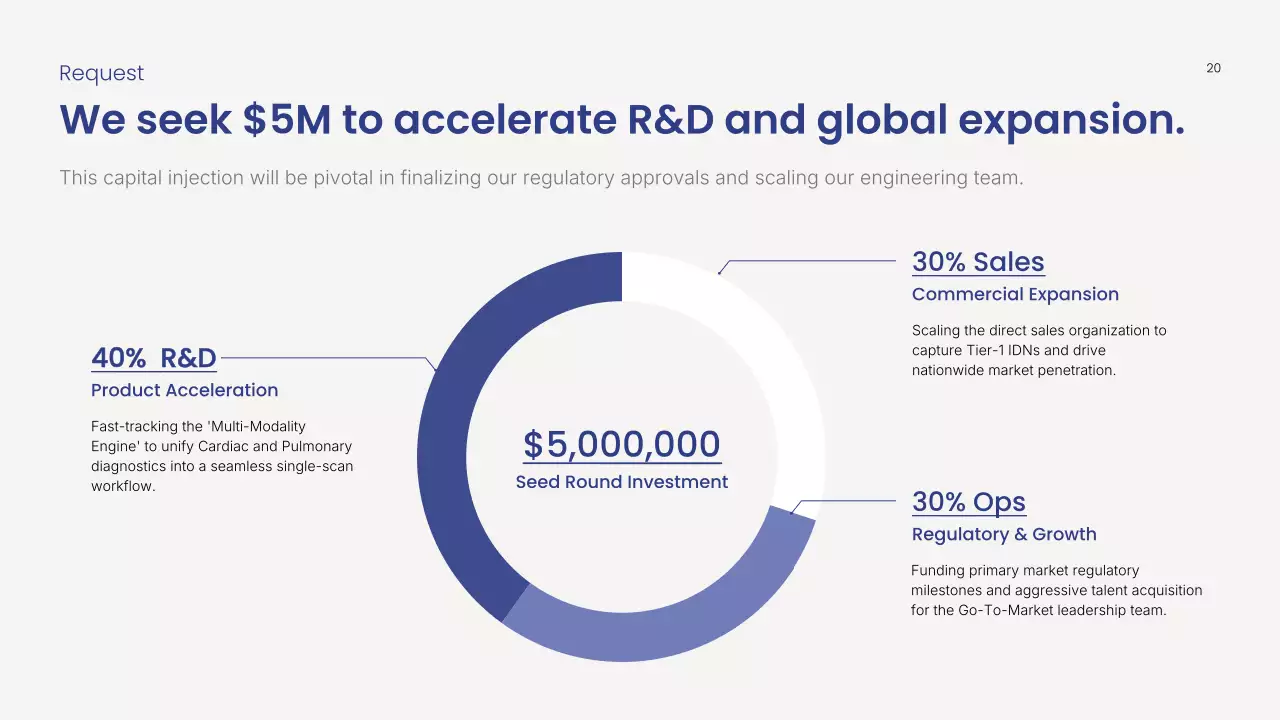Viewport: 1280px width, 720px height.
Task: Click the subtitle about capital injection
Action: point(541,178)
